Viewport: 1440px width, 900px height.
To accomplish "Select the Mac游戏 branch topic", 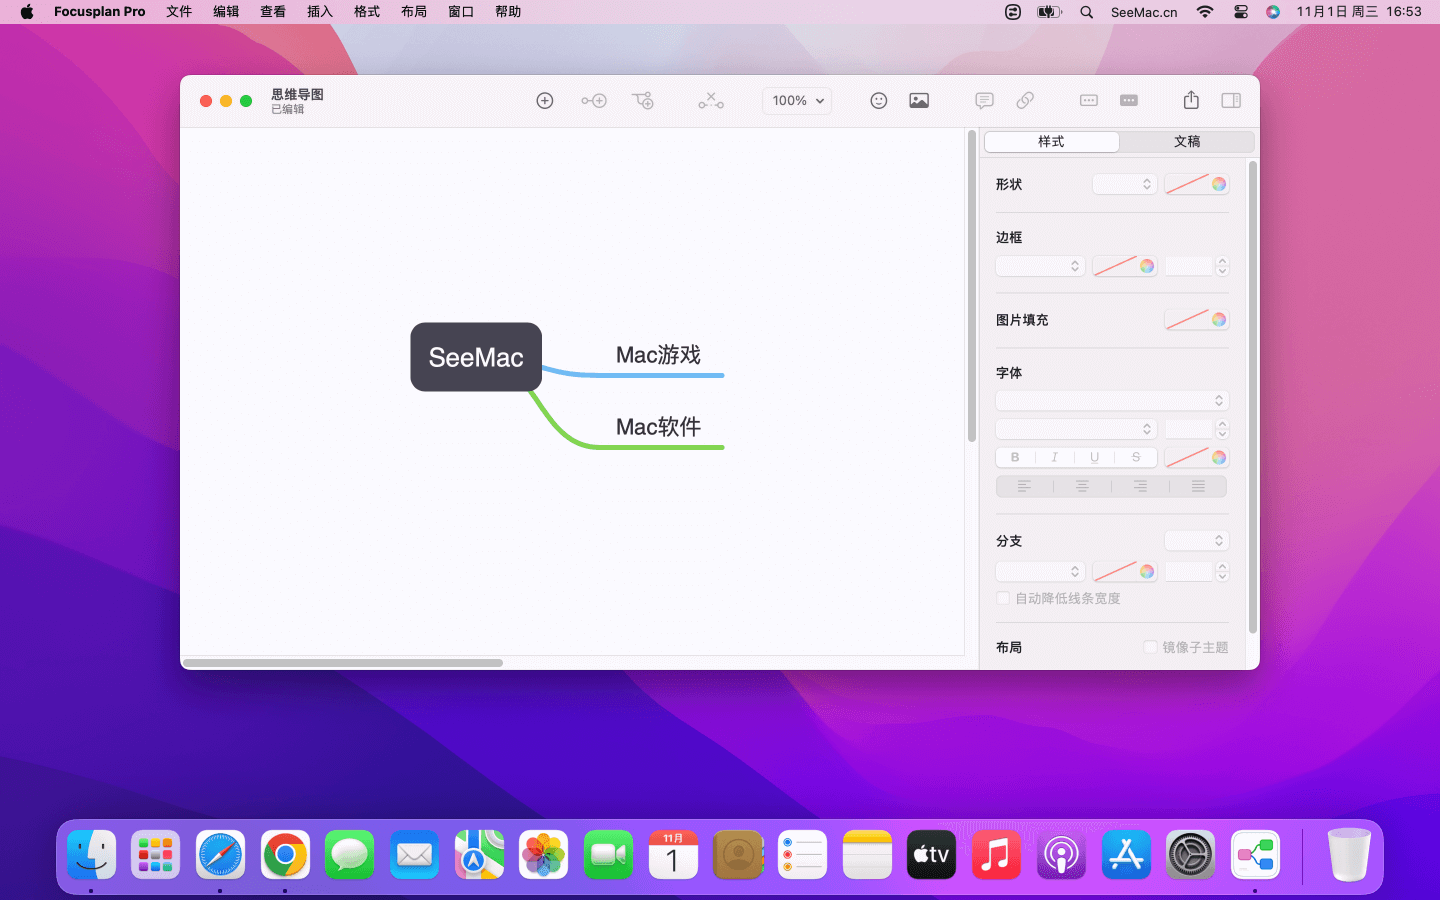I will 658,355.
